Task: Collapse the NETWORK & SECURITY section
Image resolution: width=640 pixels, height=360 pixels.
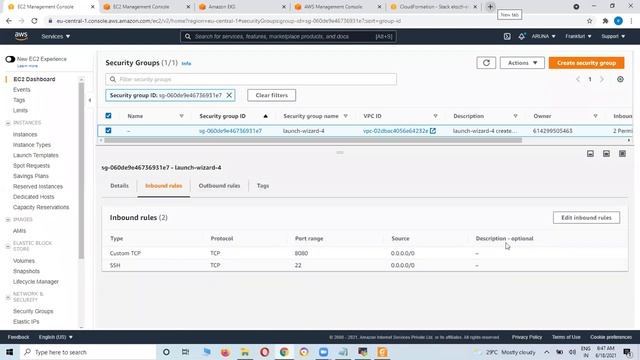Action: coord(8,297)
